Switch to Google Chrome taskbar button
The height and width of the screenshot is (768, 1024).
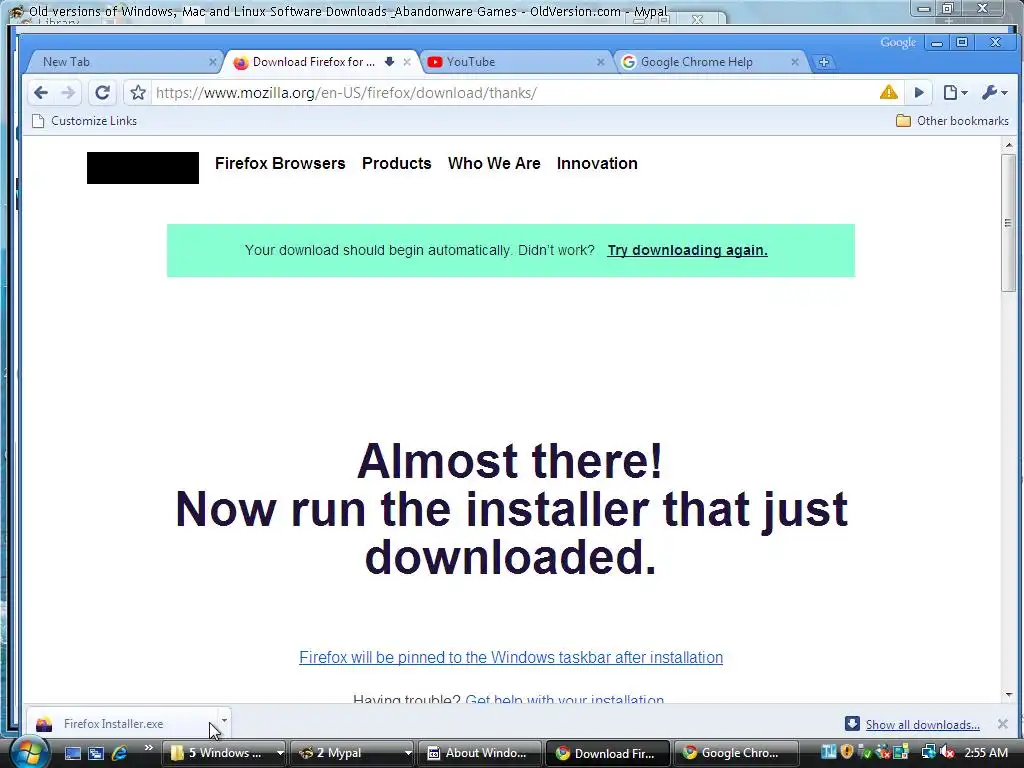click(x=735, y=753)
